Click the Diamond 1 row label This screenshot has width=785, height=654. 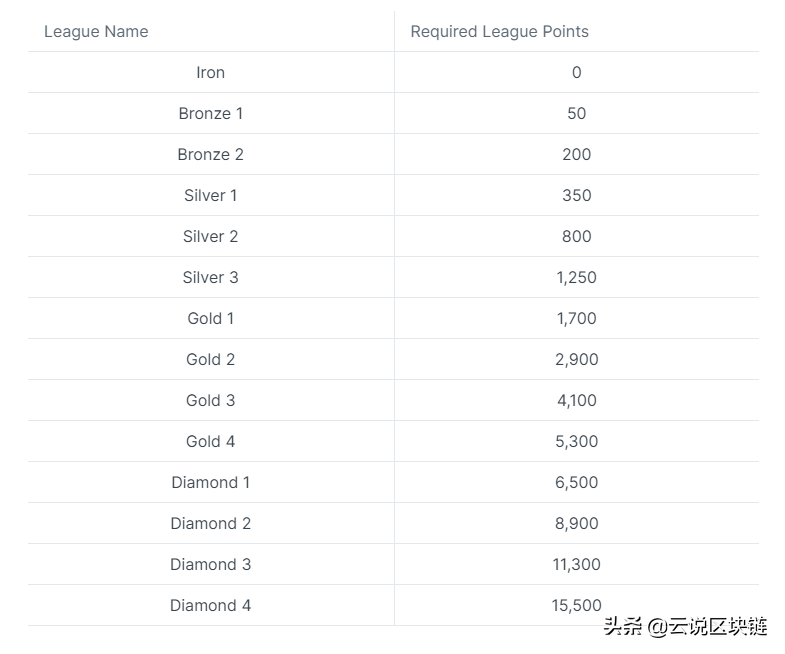click(x=210, y=483)
